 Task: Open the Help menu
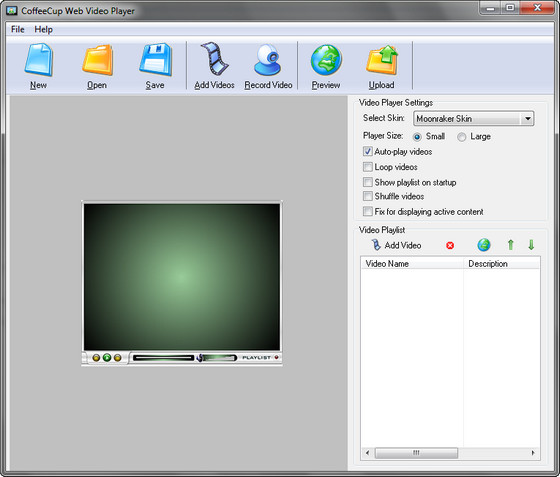point(44,29)
